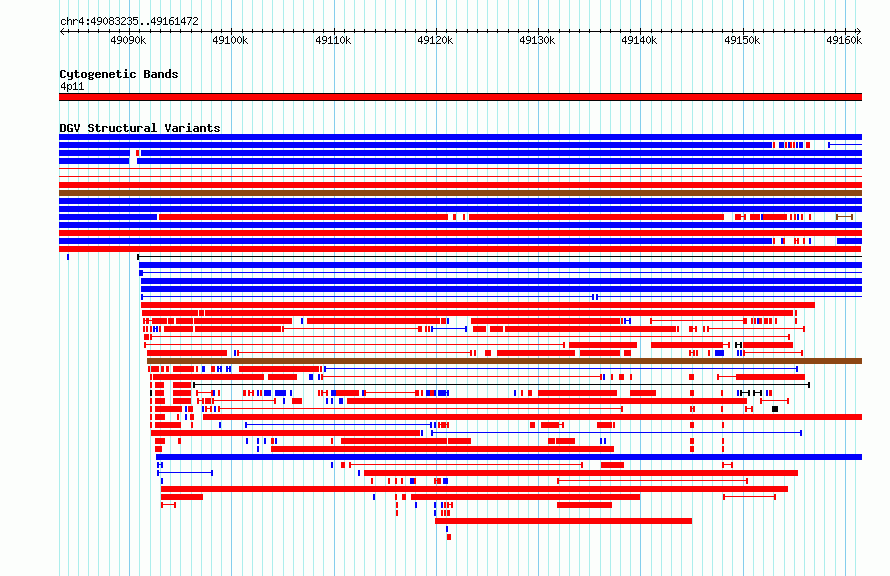Click the bottom-most small red variant mark
Image resolution: width=890 pixels, height=576 pixels.
point(449,537)
